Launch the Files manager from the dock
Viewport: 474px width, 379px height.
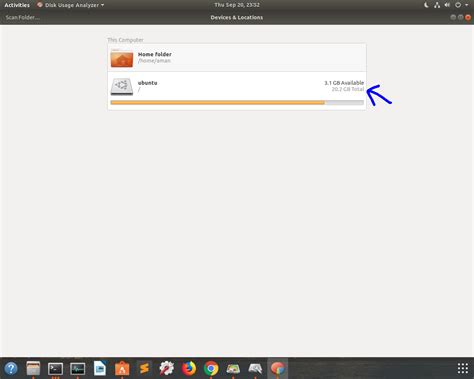click(33, 368)
